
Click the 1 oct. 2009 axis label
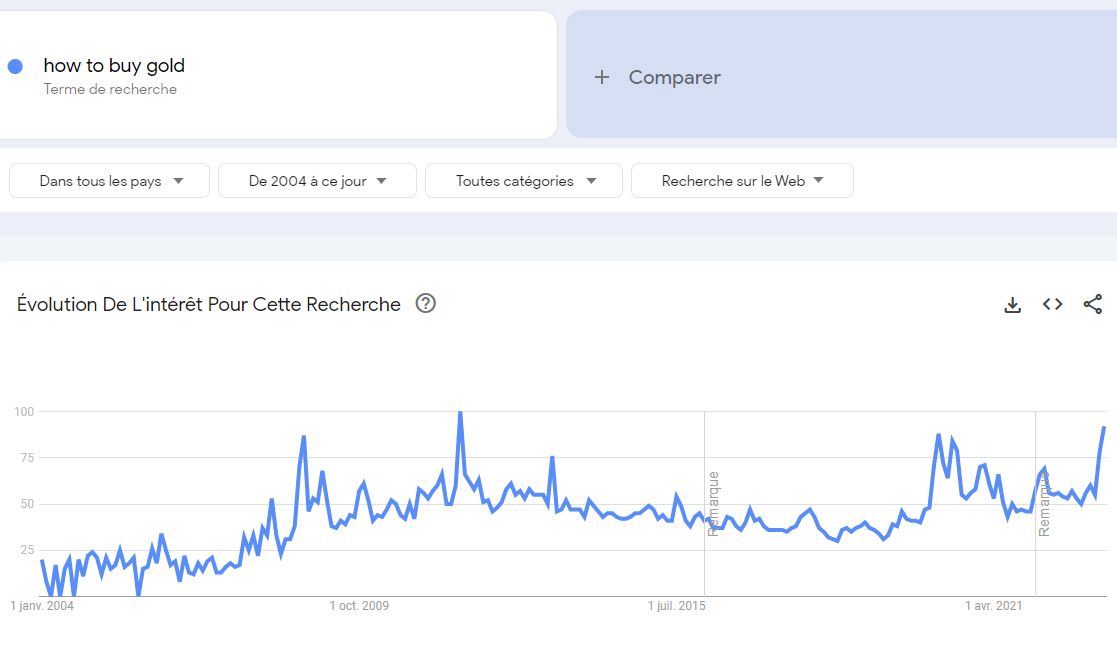(359, 606)
